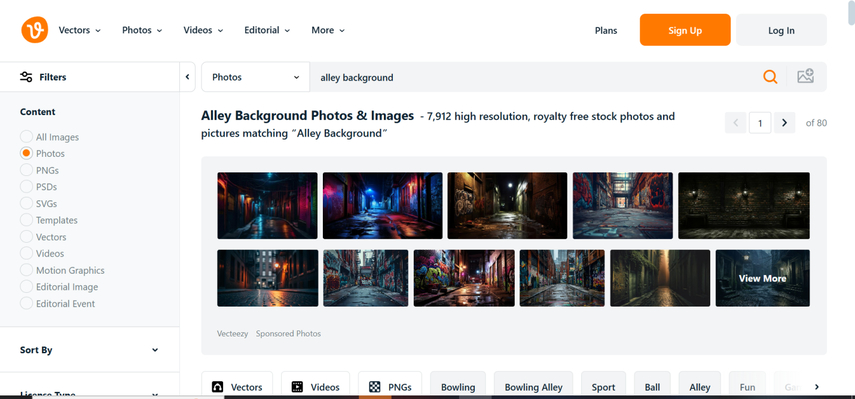Select the Editorial Event radio button
Image resolution: width=855 pixels, height=399 pixels.
(x=26, y=303)
